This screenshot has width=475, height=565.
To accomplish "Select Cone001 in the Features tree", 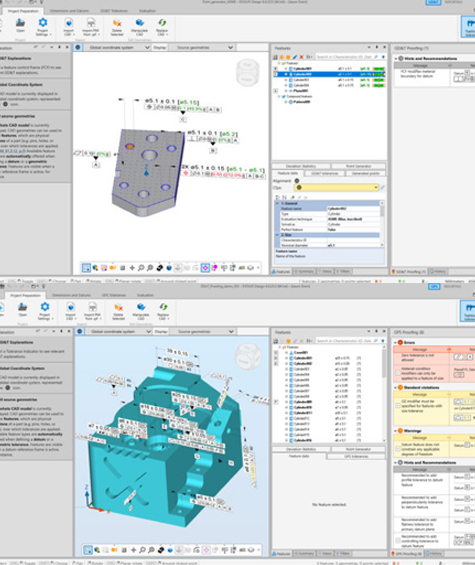I will [x=301, y=353].
